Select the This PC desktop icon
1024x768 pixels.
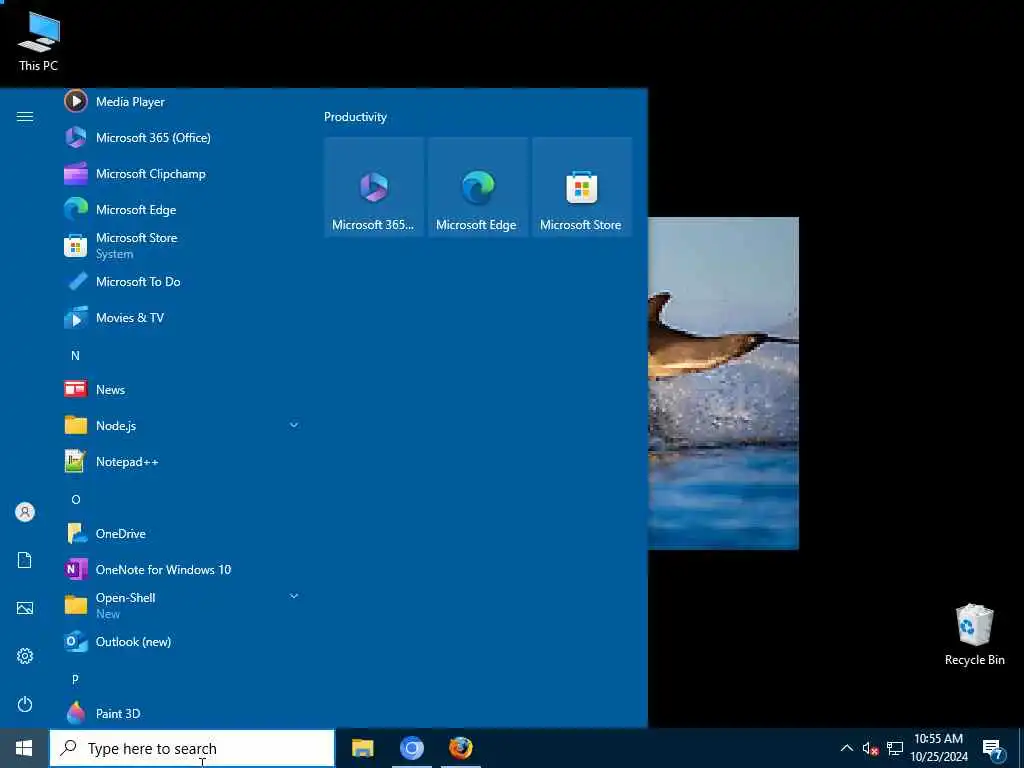[39, 42]
